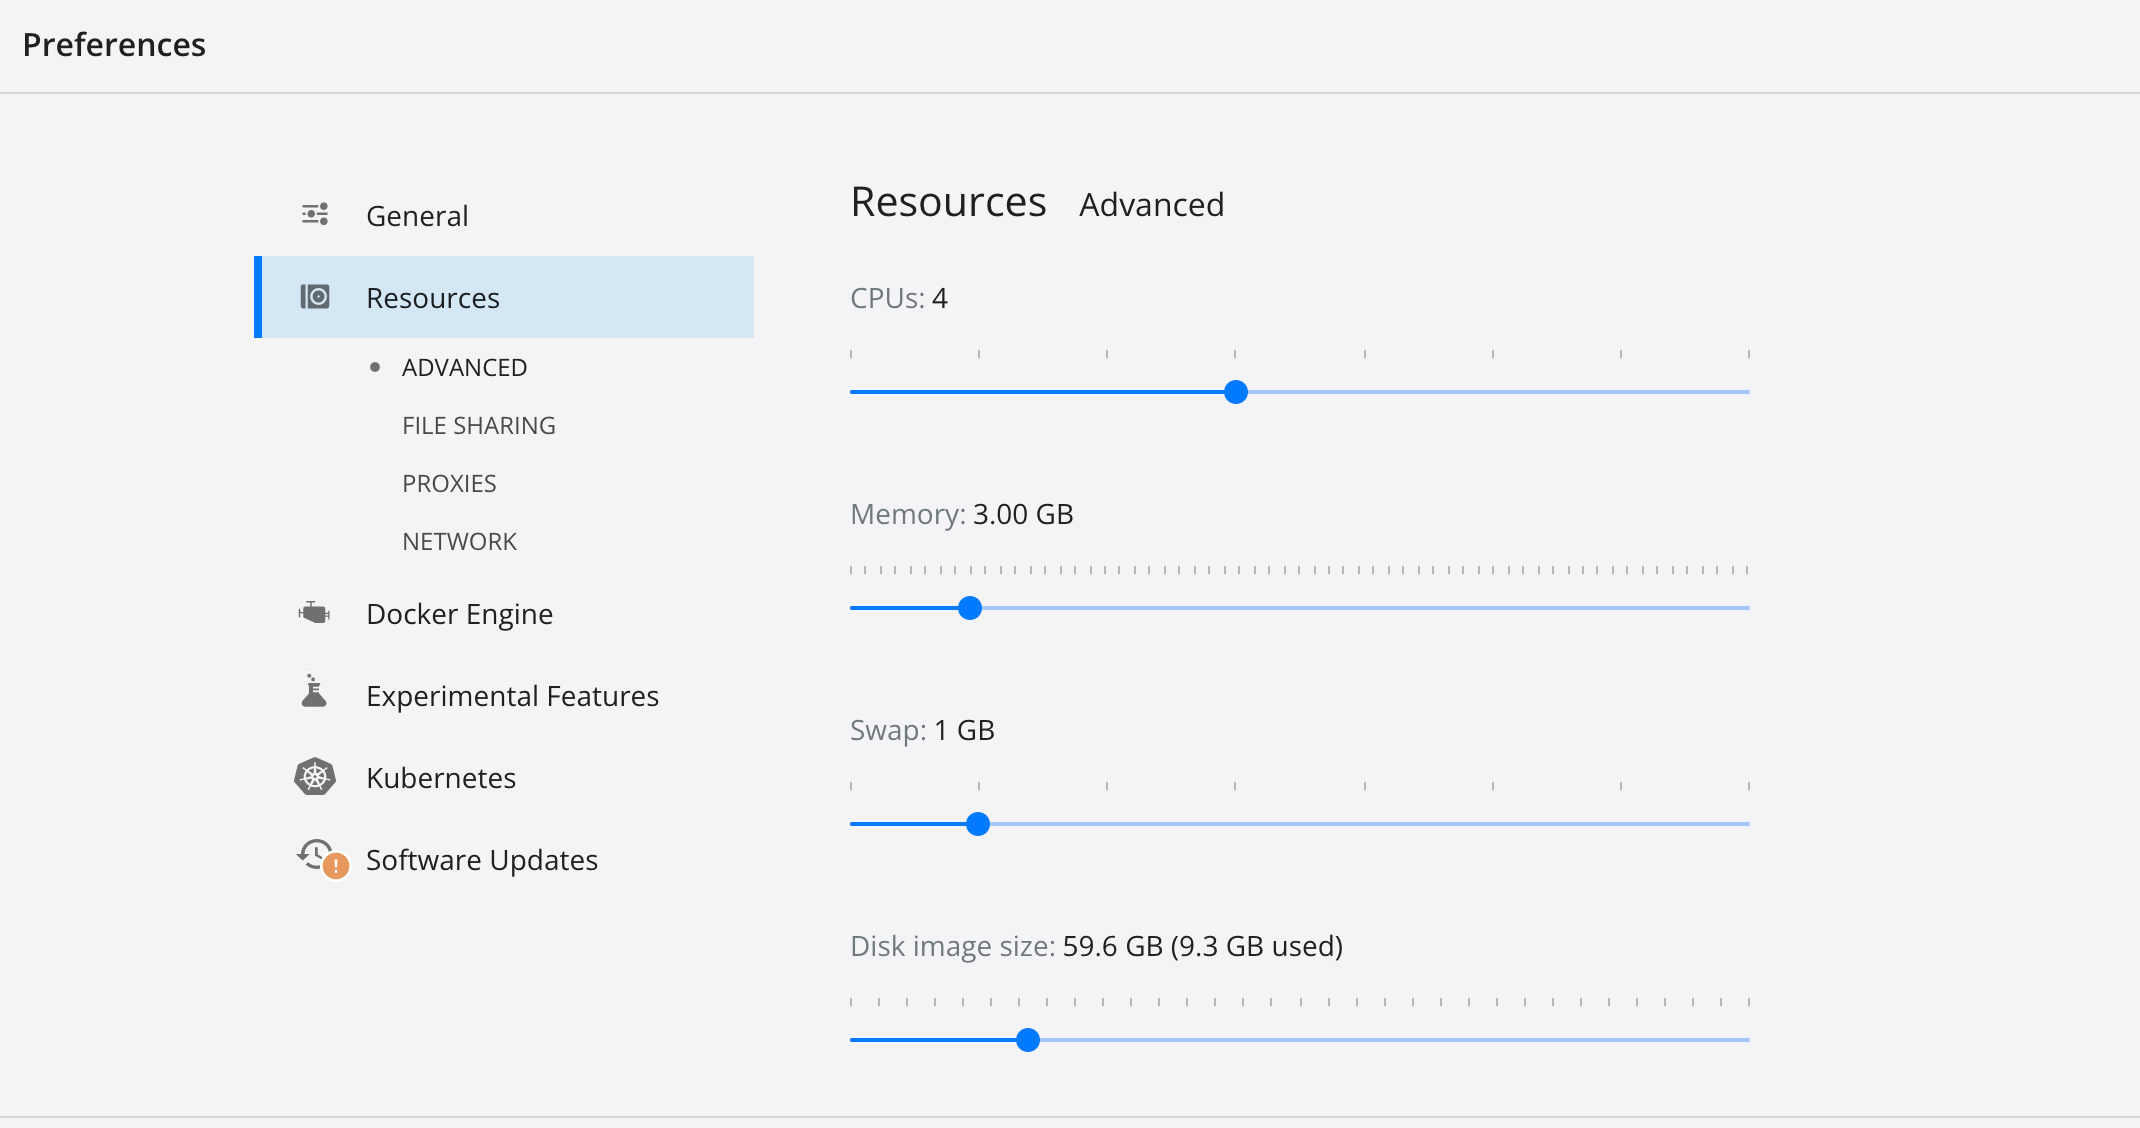Select the Resources hardware icon
2140x1128 pixels.
314,296
